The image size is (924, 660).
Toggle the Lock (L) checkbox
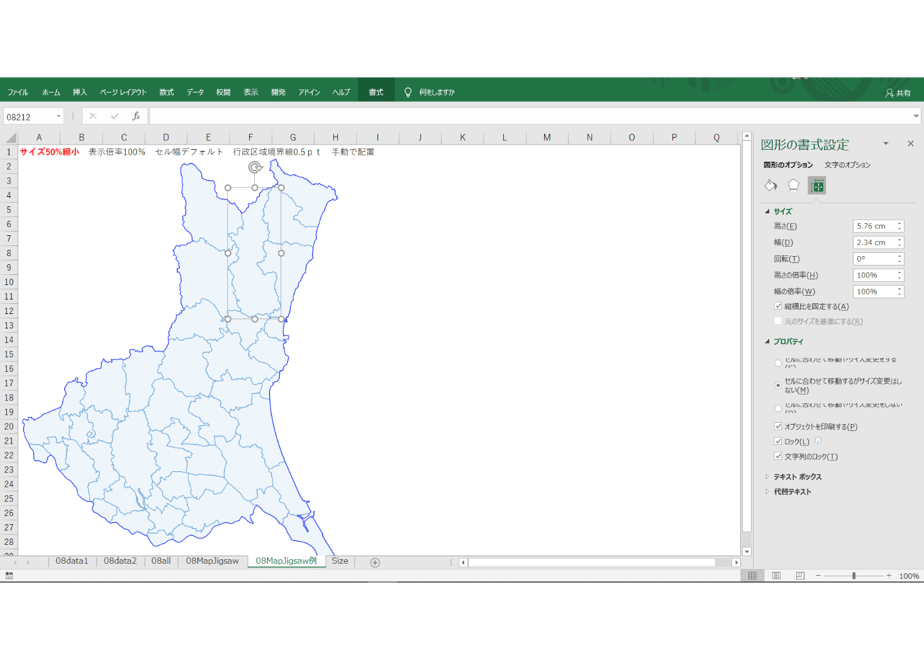[778, 441]
